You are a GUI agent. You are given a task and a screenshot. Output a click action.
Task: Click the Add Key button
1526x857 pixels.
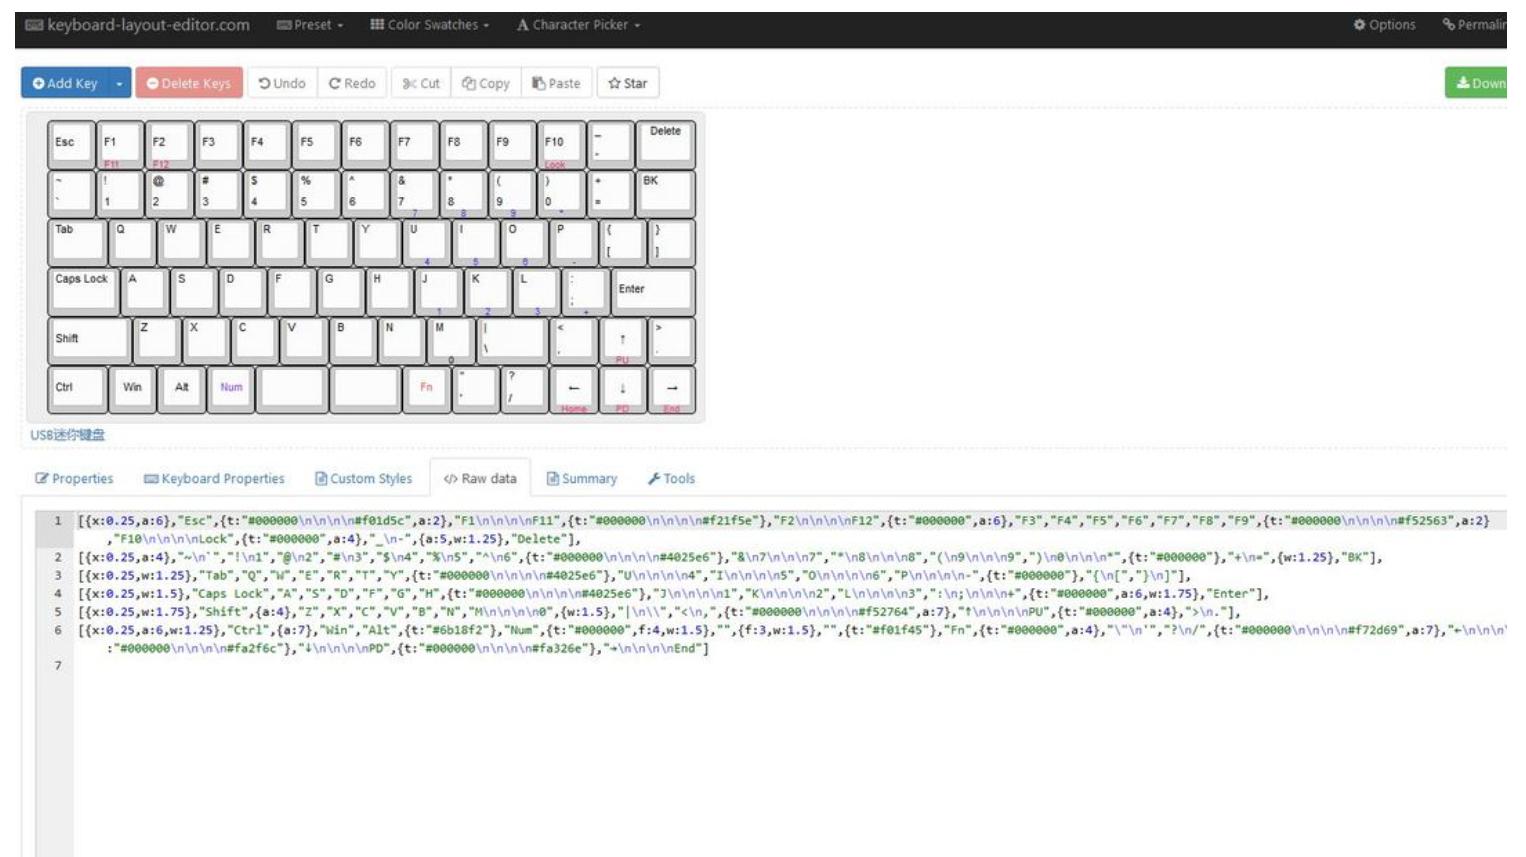(65, 83)
